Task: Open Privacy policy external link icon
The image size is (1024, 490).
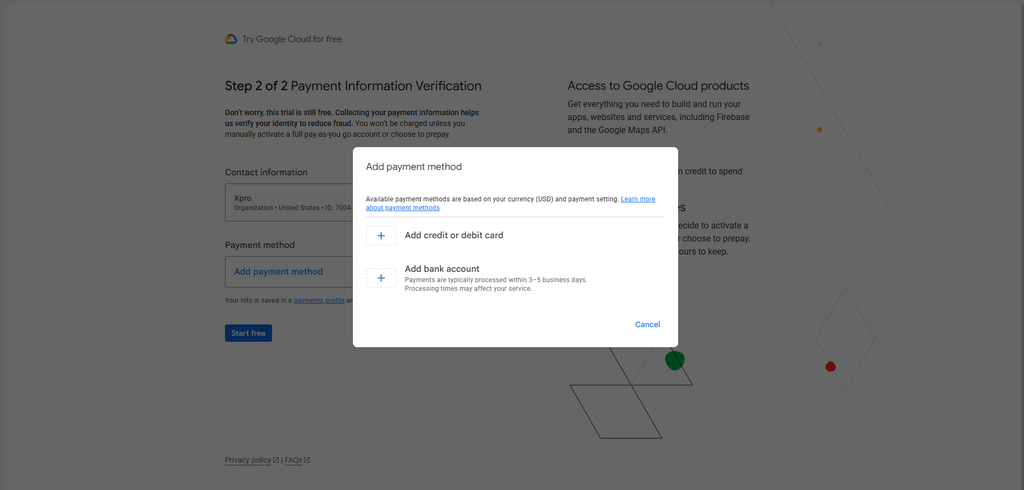Action: (276, 460)
